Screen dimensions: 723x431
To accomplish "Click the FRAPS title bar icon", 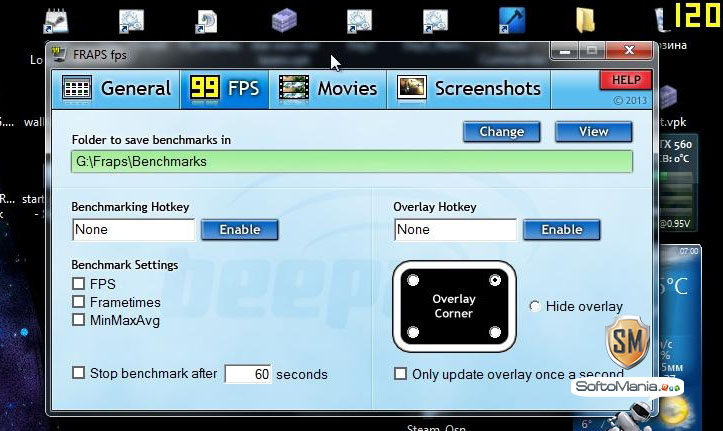I will click(x=59, y=54).
